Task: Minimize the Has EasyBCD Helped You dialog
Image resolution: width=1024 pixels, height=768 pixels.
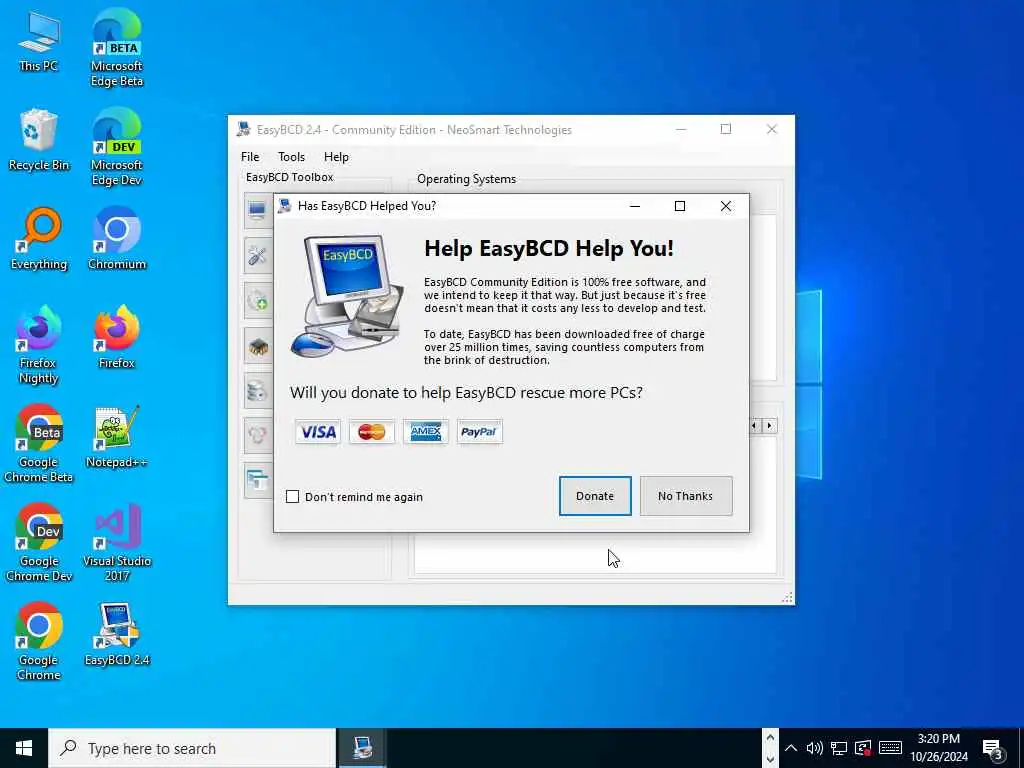Action: 635,206
